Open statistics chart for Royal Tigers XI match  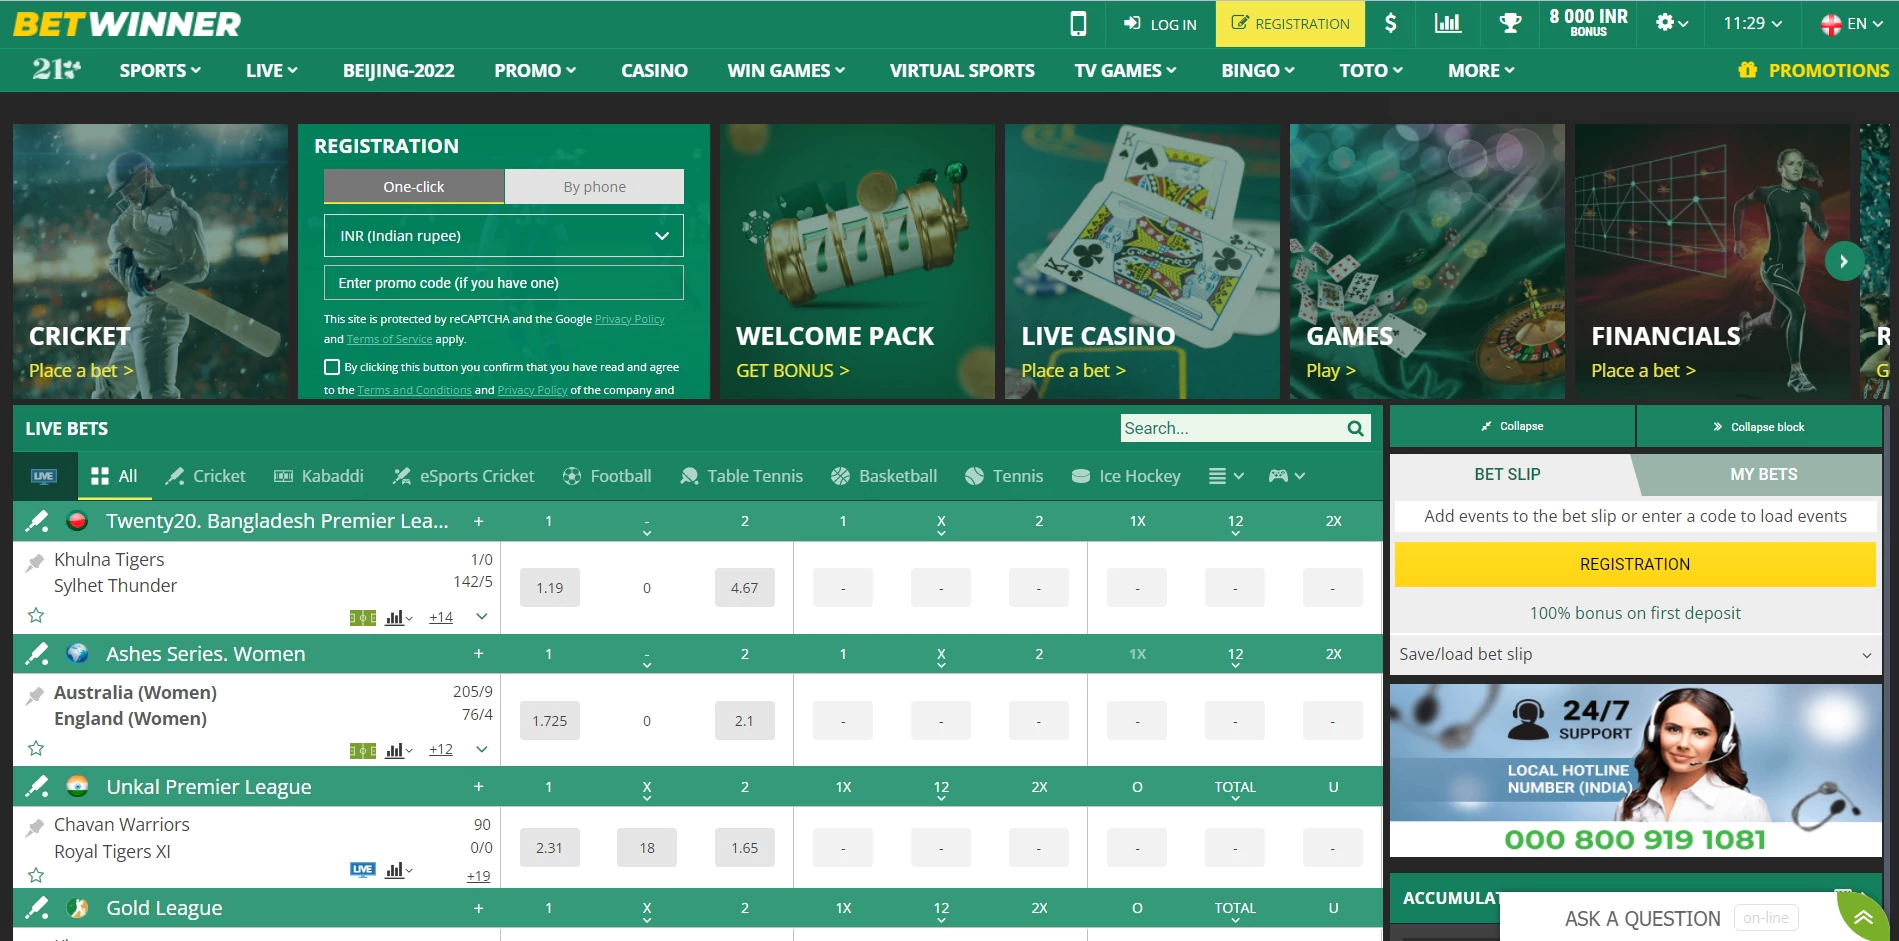click(x=399, y=870)
